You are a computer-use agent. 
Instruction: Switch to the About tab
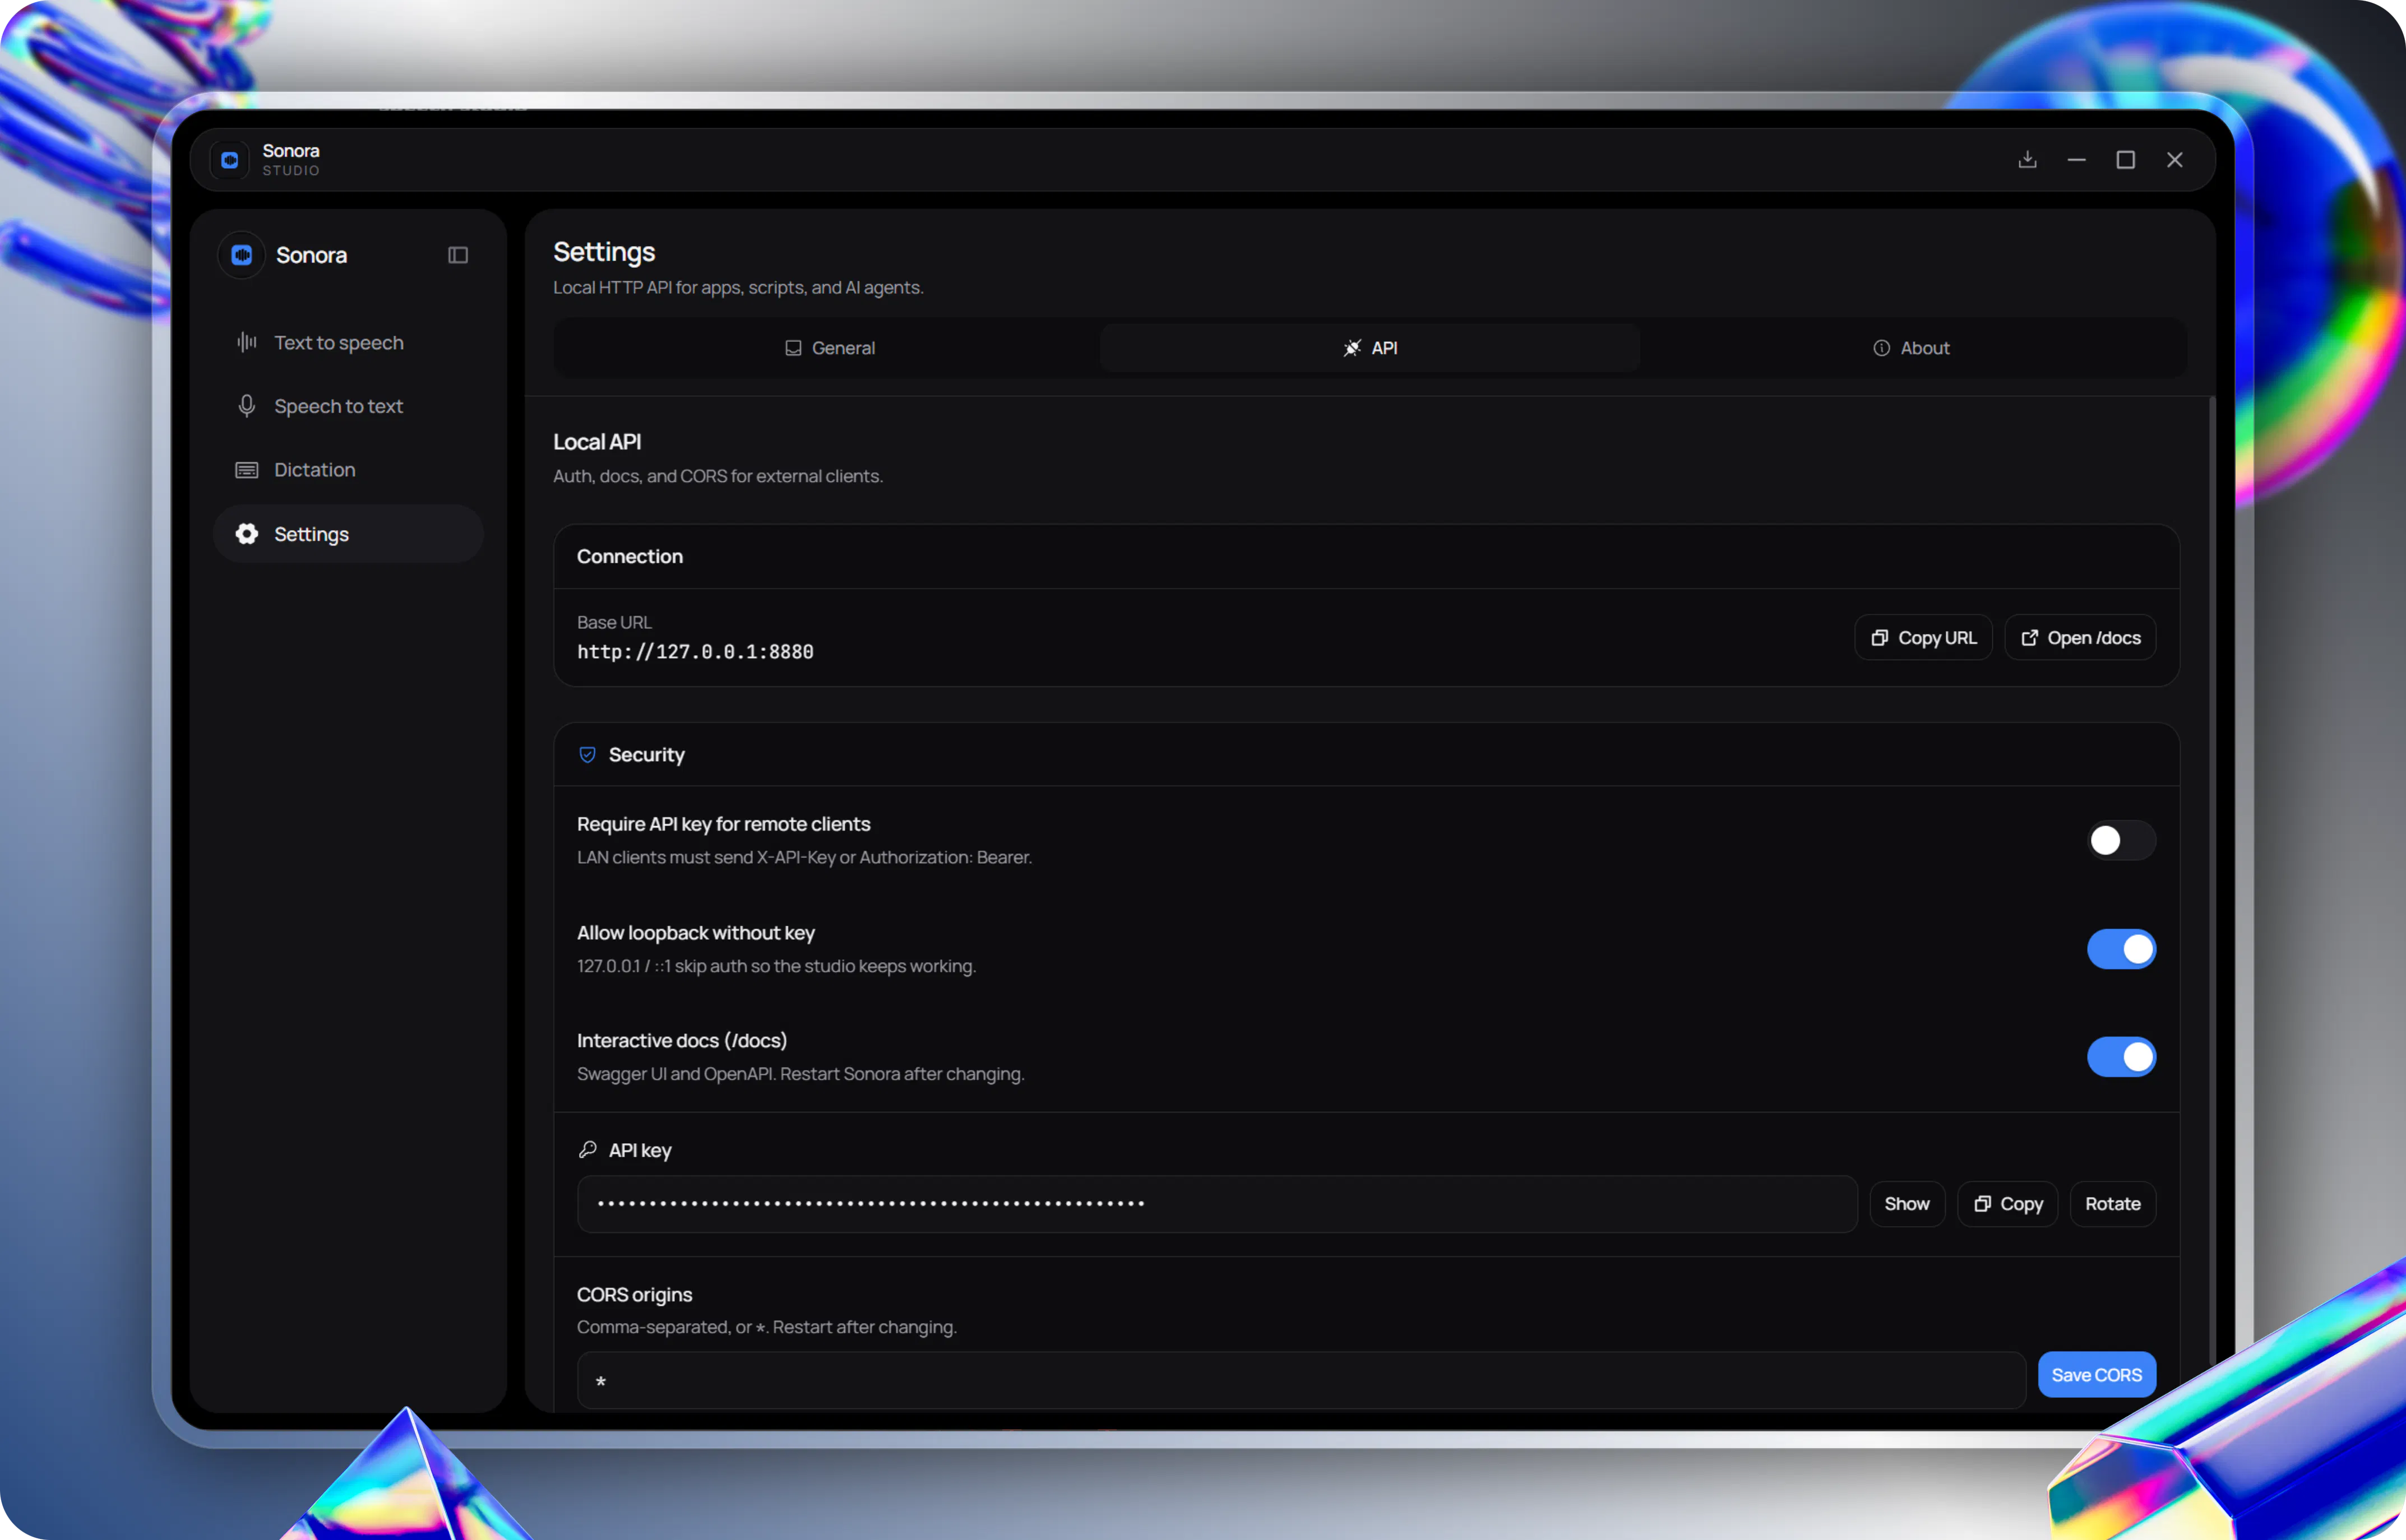pyautogui.click(x=1911, y=348)
